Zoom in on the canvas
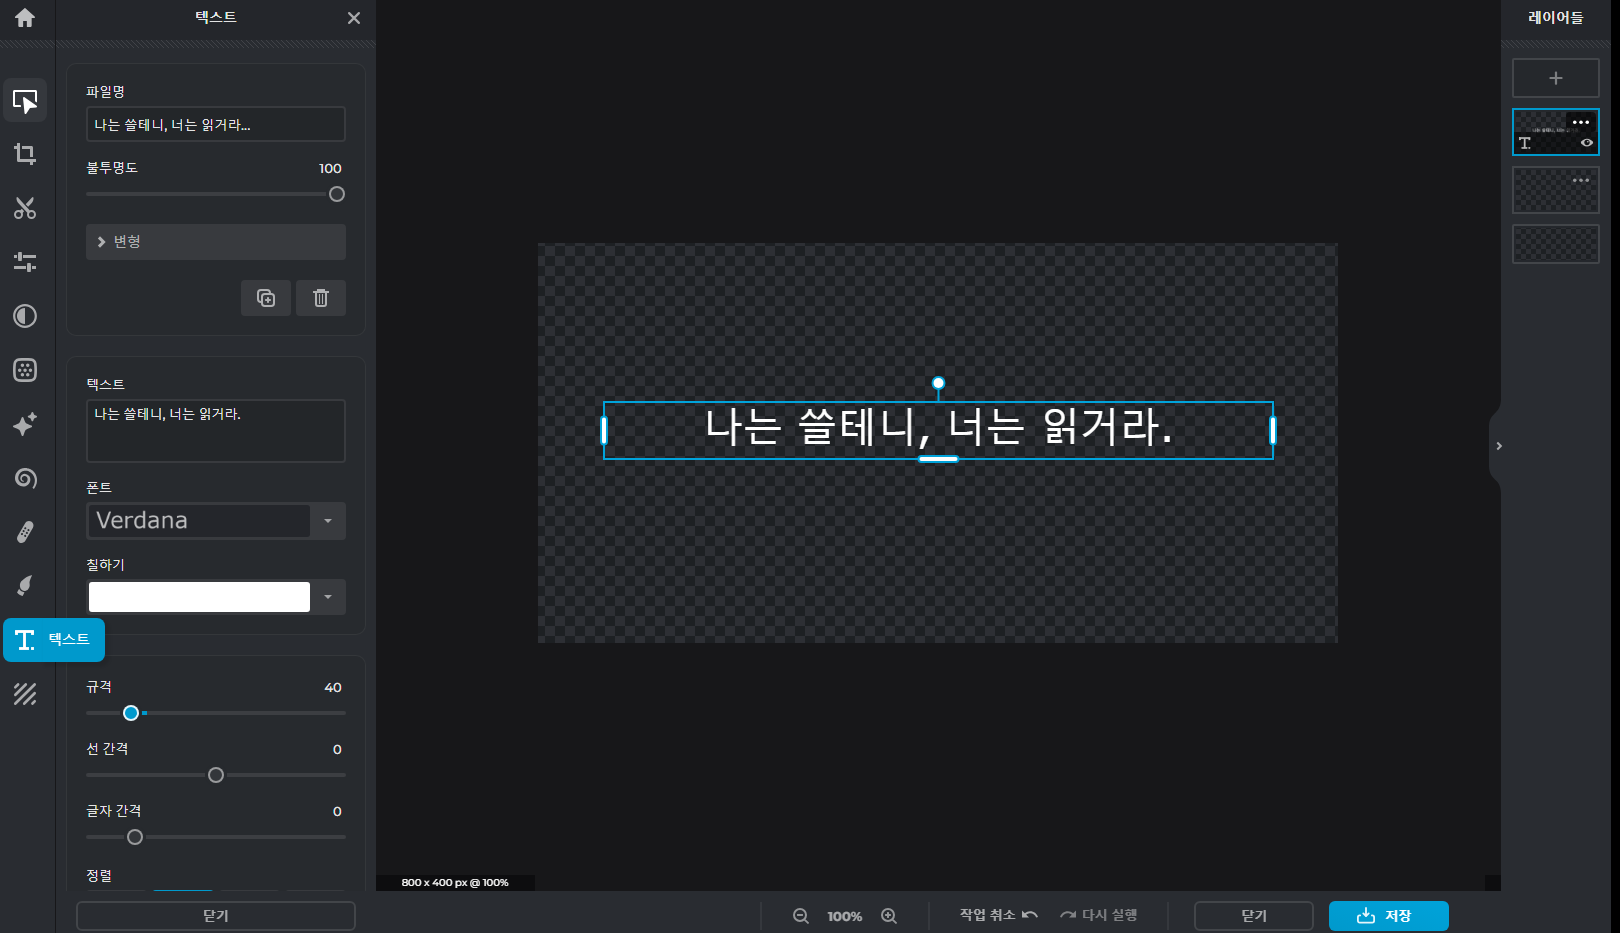This screenshot has height=933, width=1620. pos(889,916)
